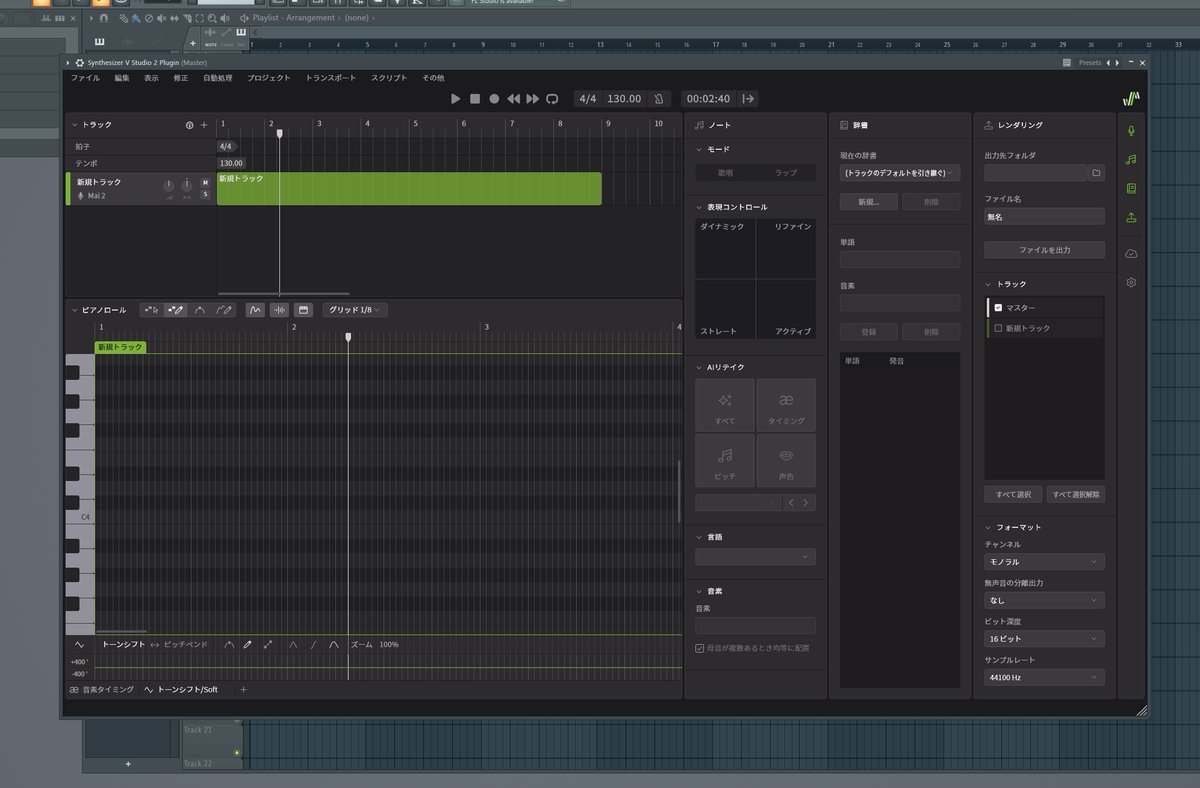Select the note pencil tool in piano roll
The height and width of the screenshot is (788, 1200).
click(176, 310)
